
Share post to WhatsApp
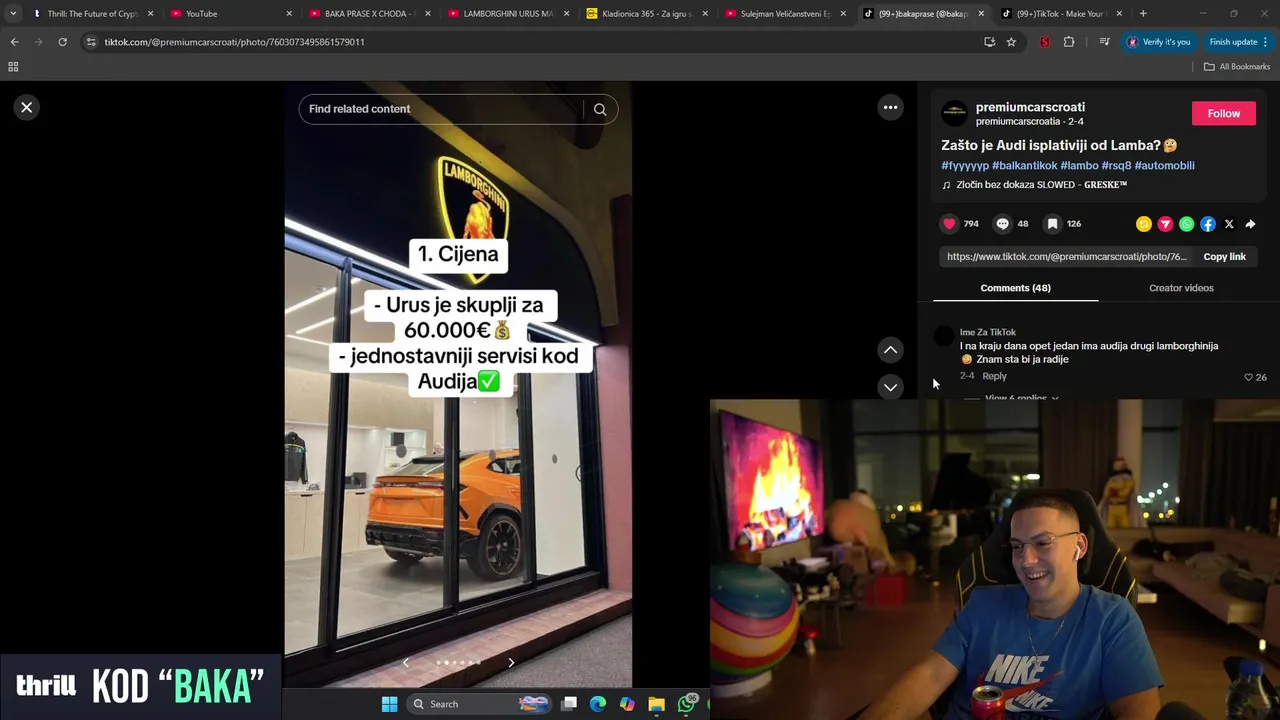[x=1186, y=224]
